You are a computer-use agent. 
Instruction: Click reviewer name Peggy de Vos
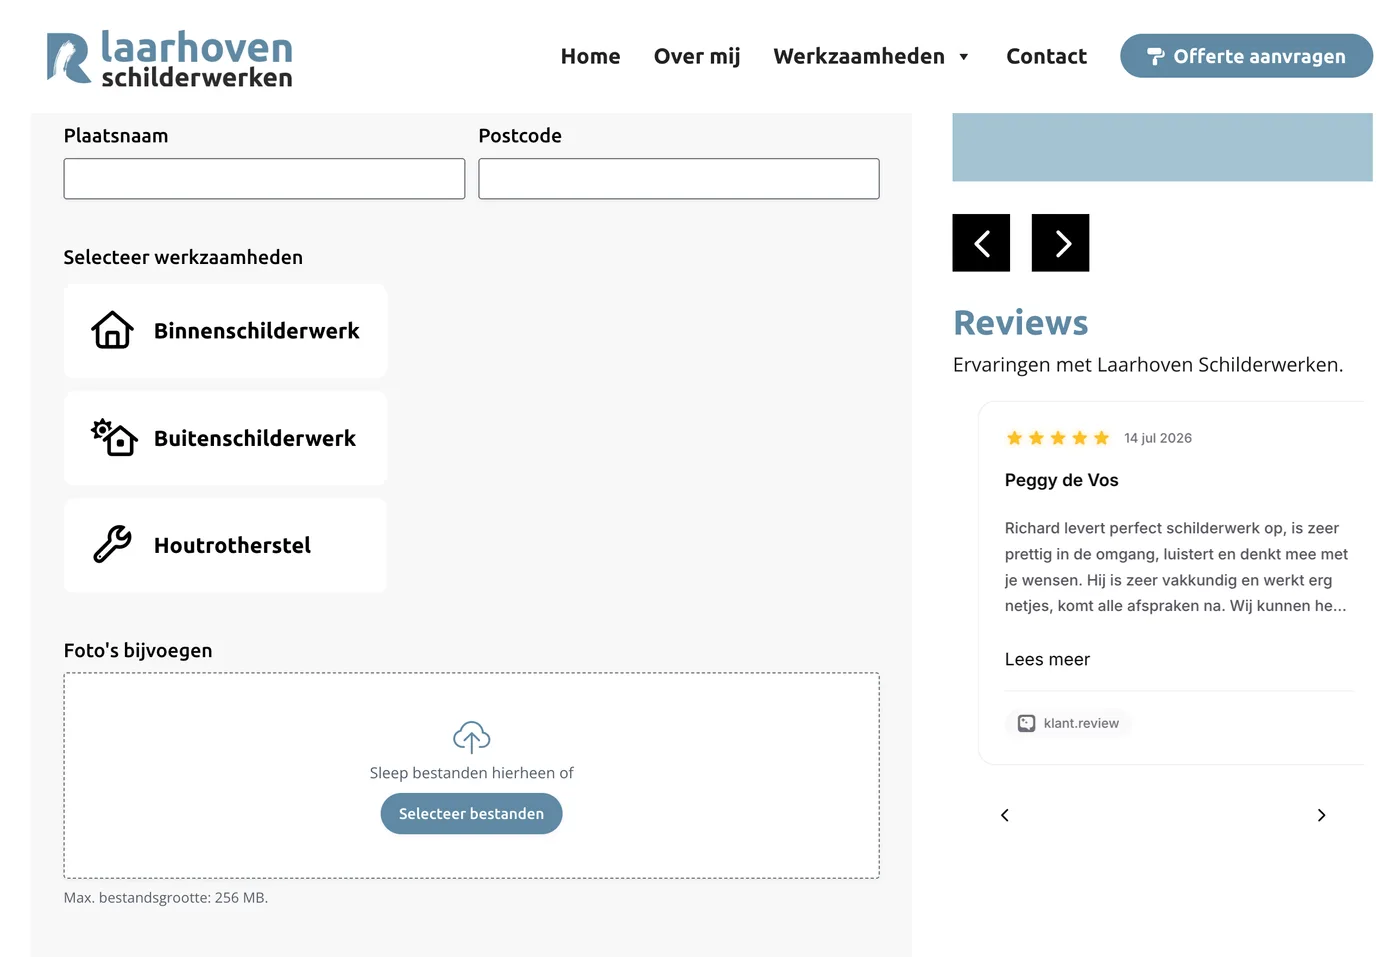click(x=1062, y=480)
